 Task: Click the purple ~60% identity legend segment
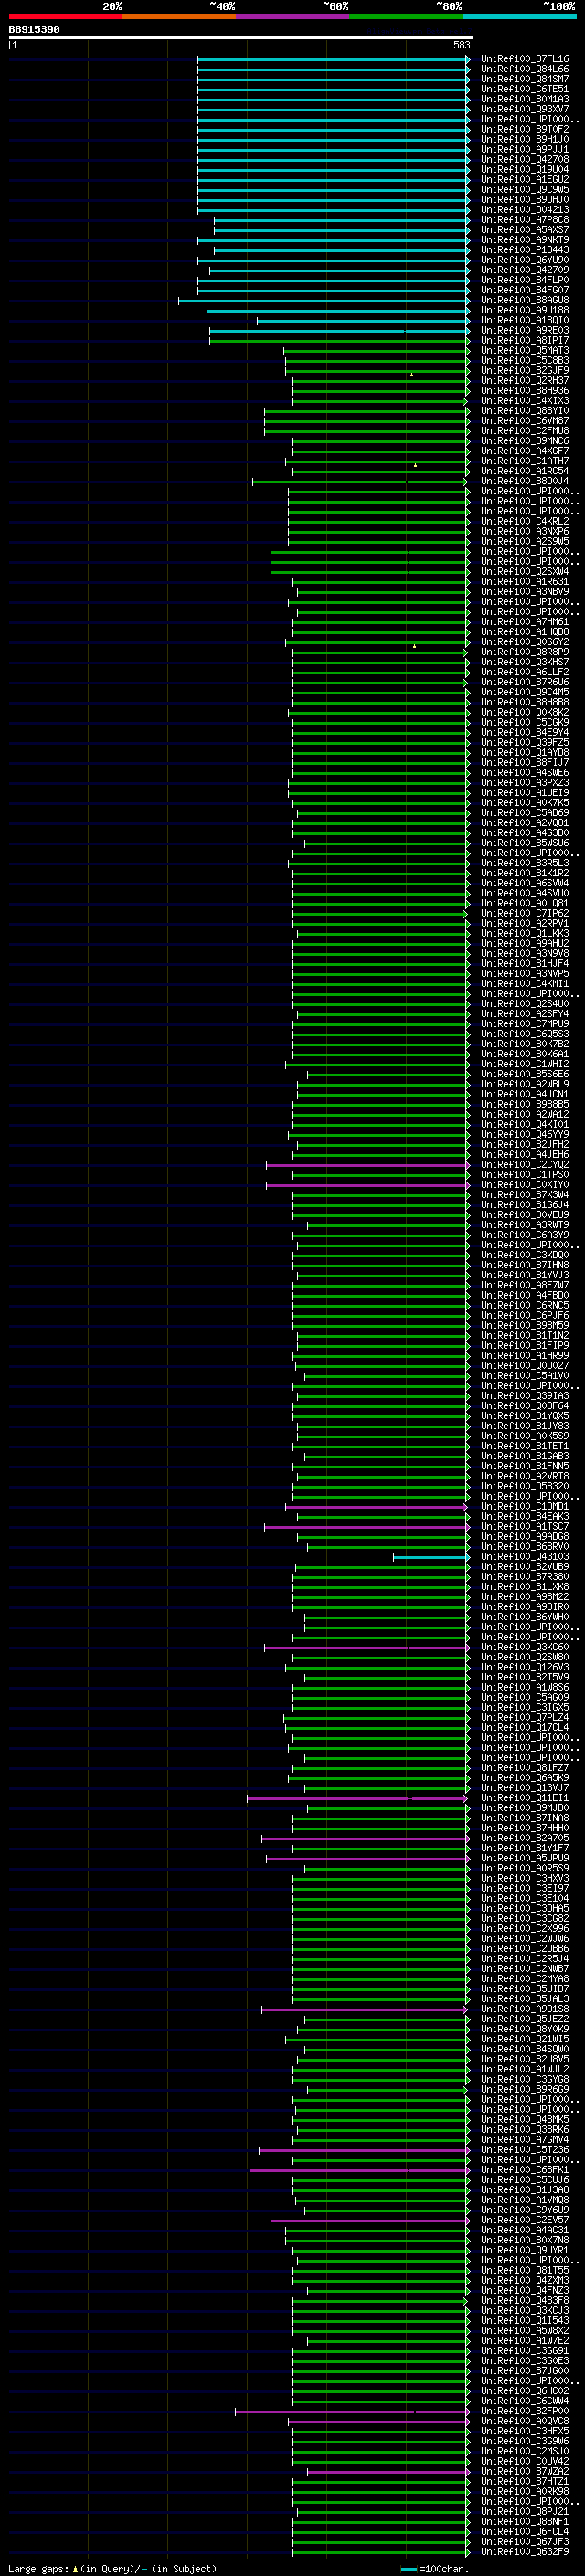[293, 16]
